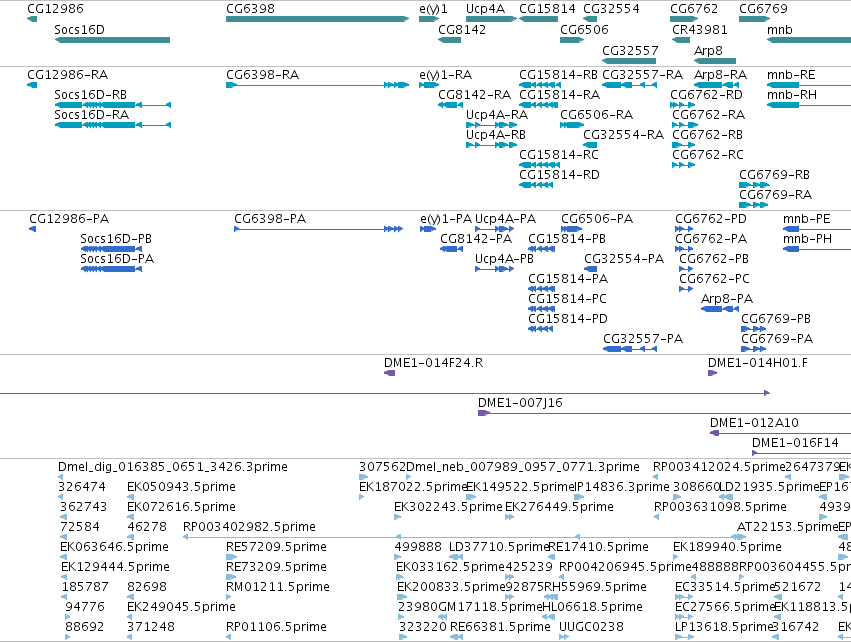The image size is (851, 642).
Task: Select the mnb-RE transcript
Action: 809,85
